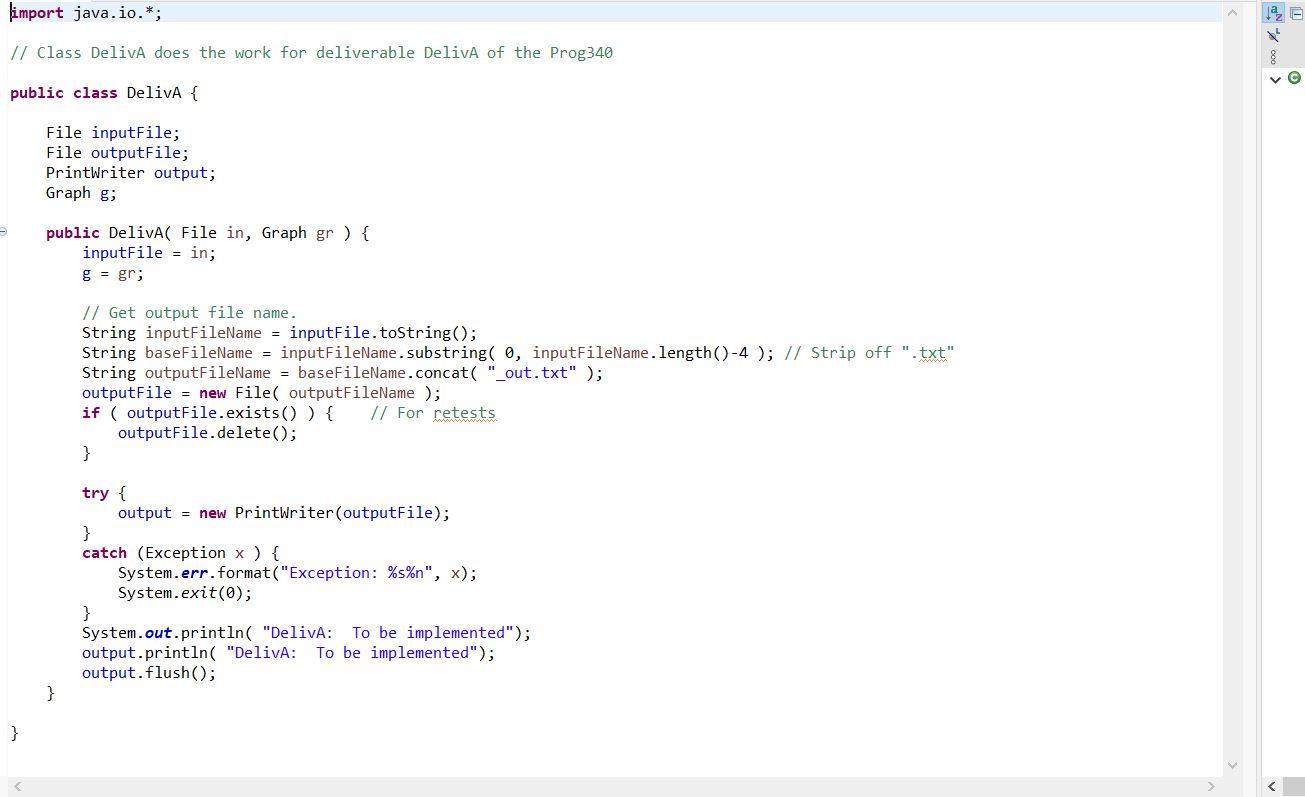Image resolution: width=1305 pixels, height=797 pixels.
Task: Click the slashed filter icon in the sidebar
Action: (1273, 35)
